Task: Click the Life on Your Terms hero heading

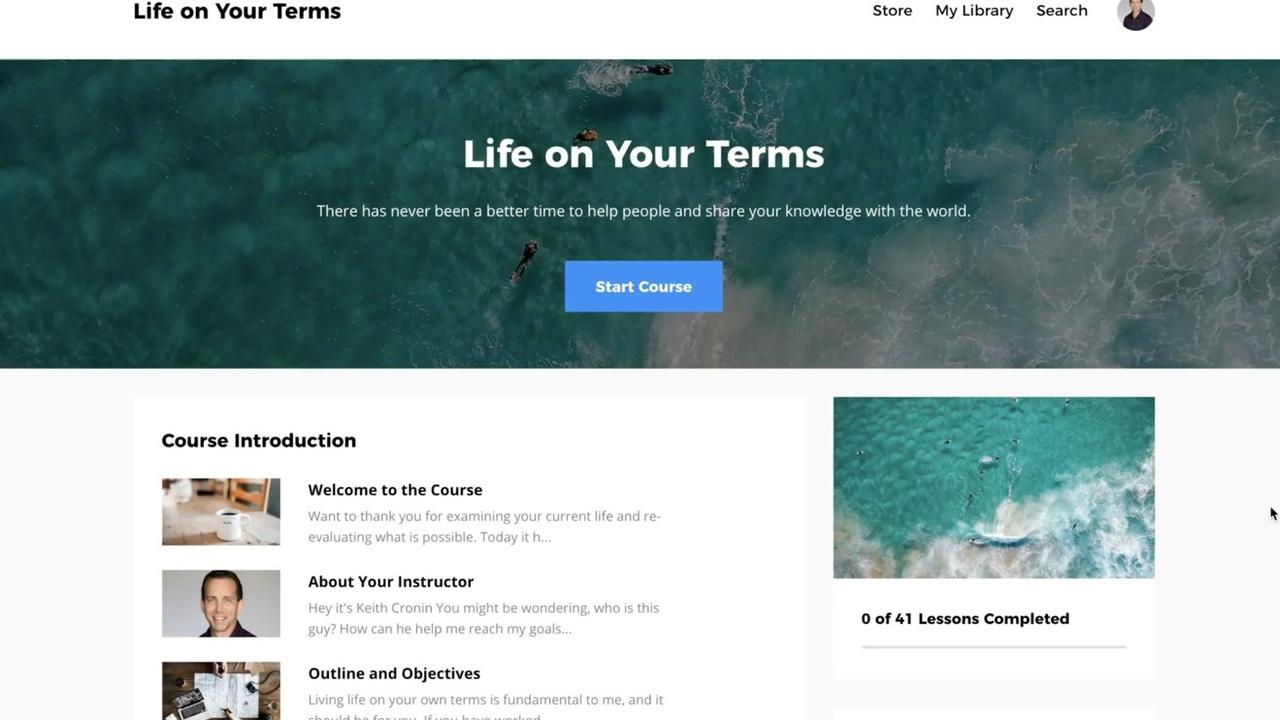Action: click(643, 154)
